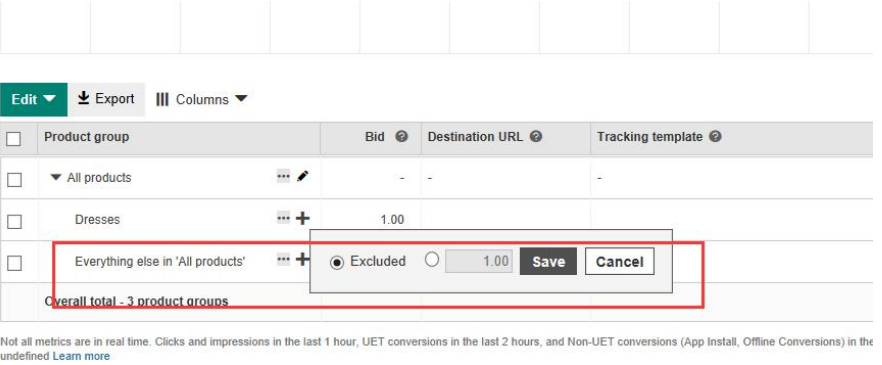Tick the select-all checkbox in table header

coord(14,138)
